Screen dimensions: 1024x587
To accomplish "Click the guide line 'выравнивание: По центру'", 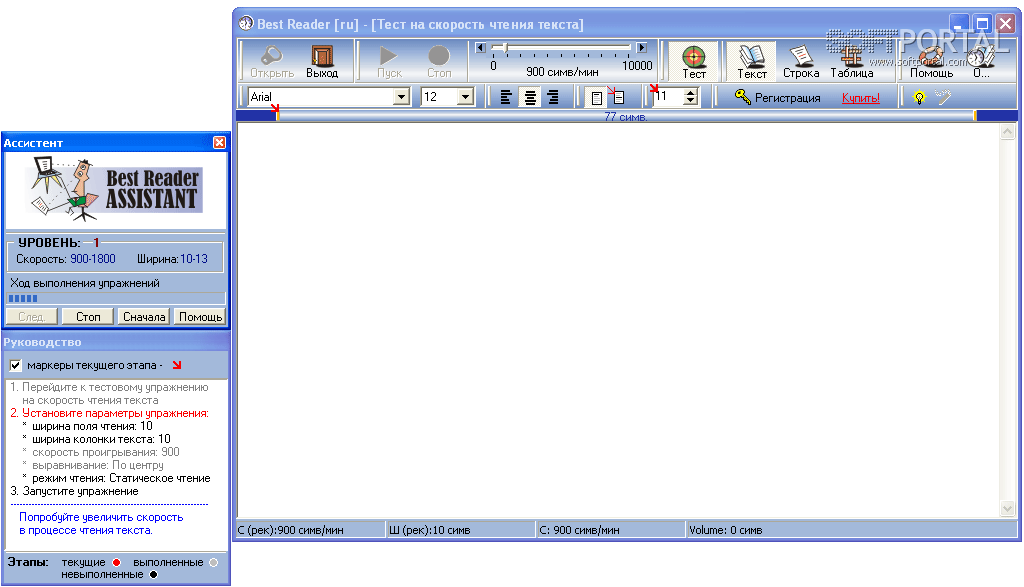I will [98, 466].
